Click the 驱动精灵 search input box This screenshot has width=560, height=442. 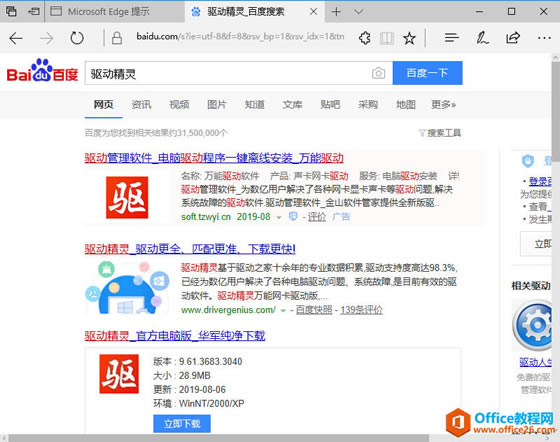(228, 73)
